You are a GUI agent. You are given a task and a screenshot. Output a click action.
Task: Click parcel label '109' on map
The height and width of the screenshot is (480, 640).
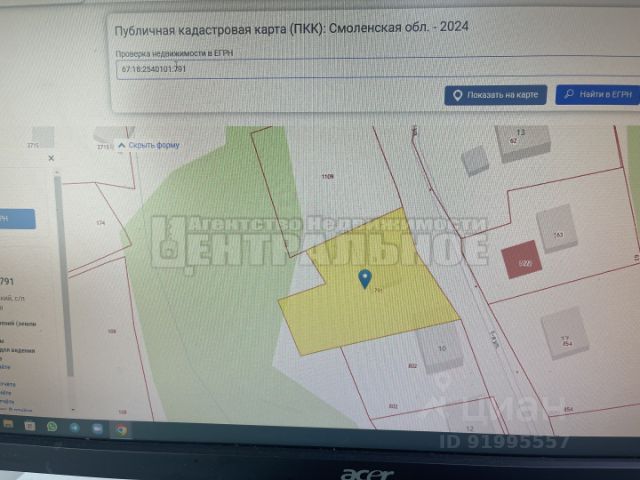coord(112,331)
